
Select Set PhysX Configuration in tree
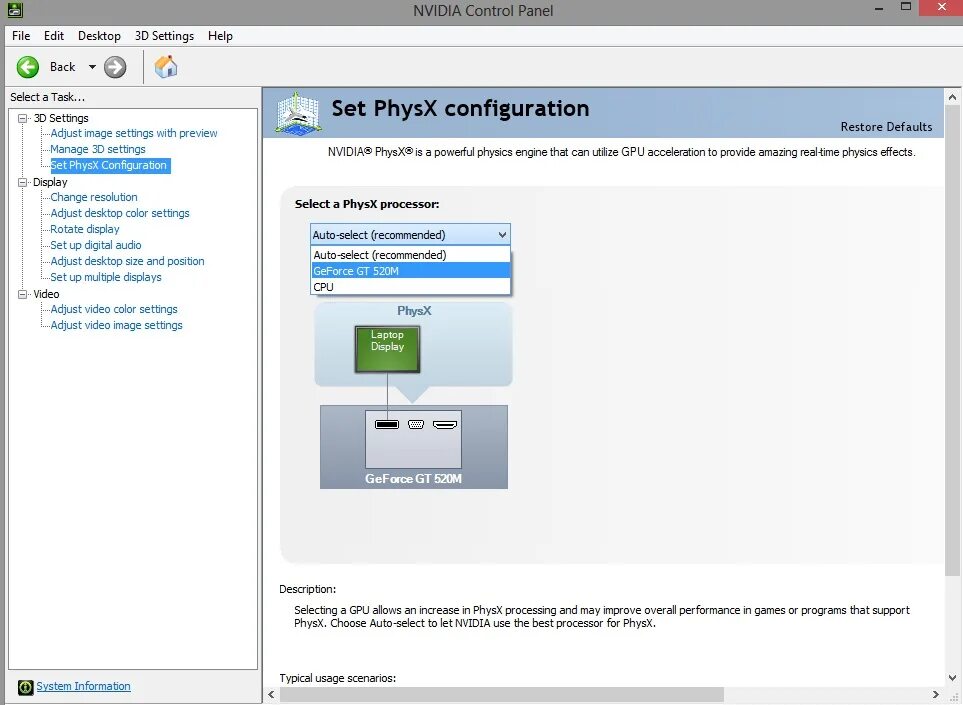coord(109,165)
